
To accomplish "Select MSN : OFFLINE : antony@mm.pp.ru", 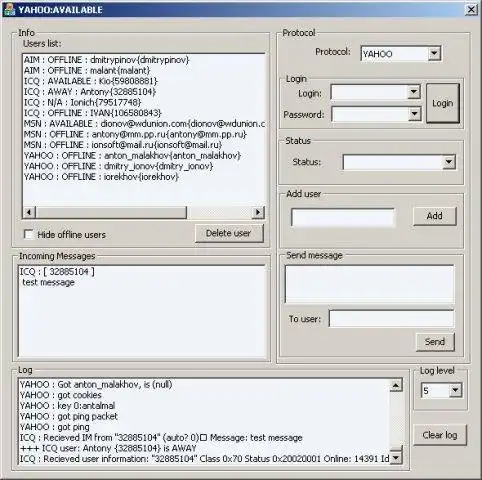I will pos(135,134).
